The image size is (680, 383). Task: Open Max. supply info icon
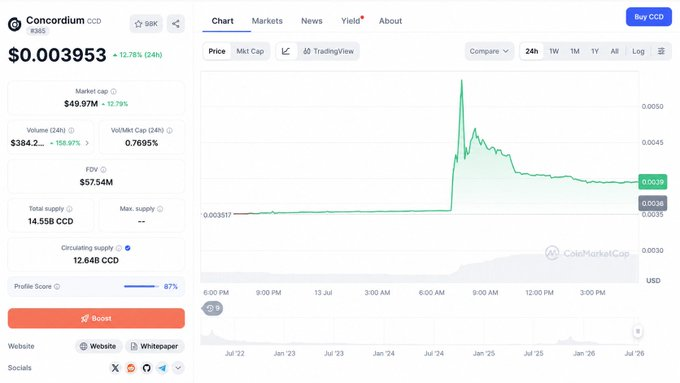click(x=160, y=209)
